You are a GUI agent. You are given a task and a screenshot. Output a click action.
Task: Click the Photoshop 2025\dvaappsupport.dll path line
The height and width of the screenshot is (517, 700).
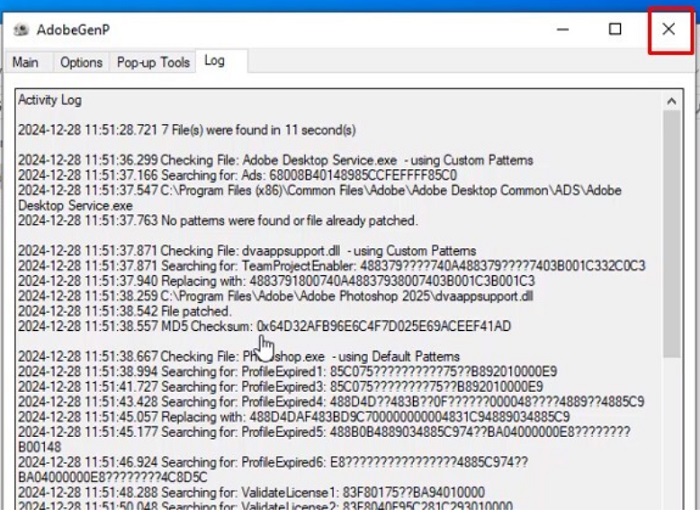point(276,296)
